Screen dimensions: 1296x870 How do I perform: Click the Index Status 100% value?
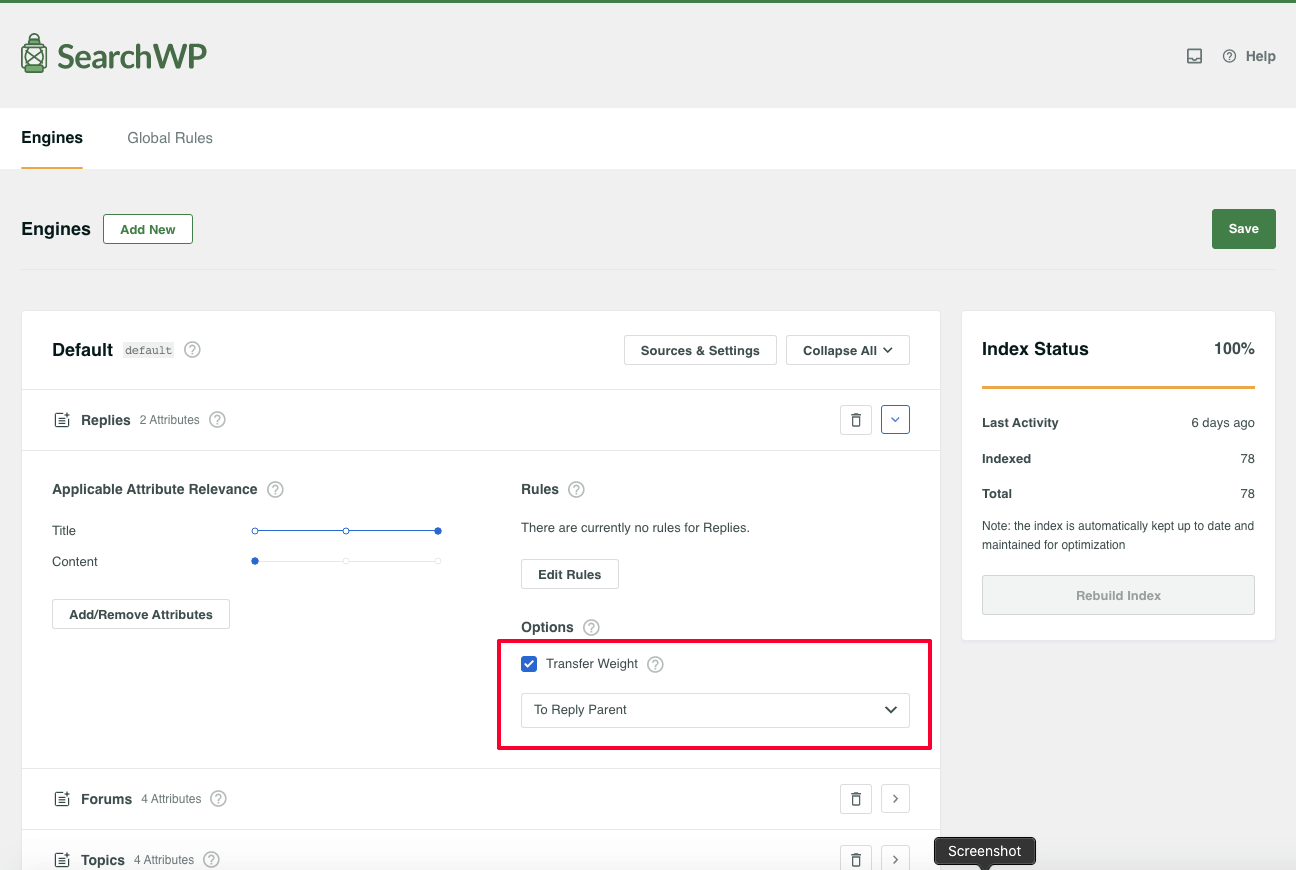[x=1234, y=349]
